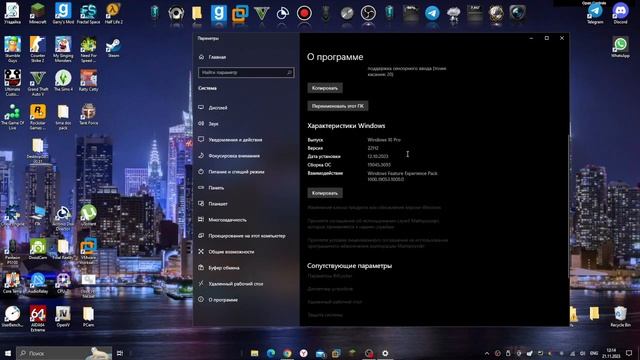Viewport: 640px width, 360px height.
Task: Click the taskbar clock and date
Action: click(611, 353)
